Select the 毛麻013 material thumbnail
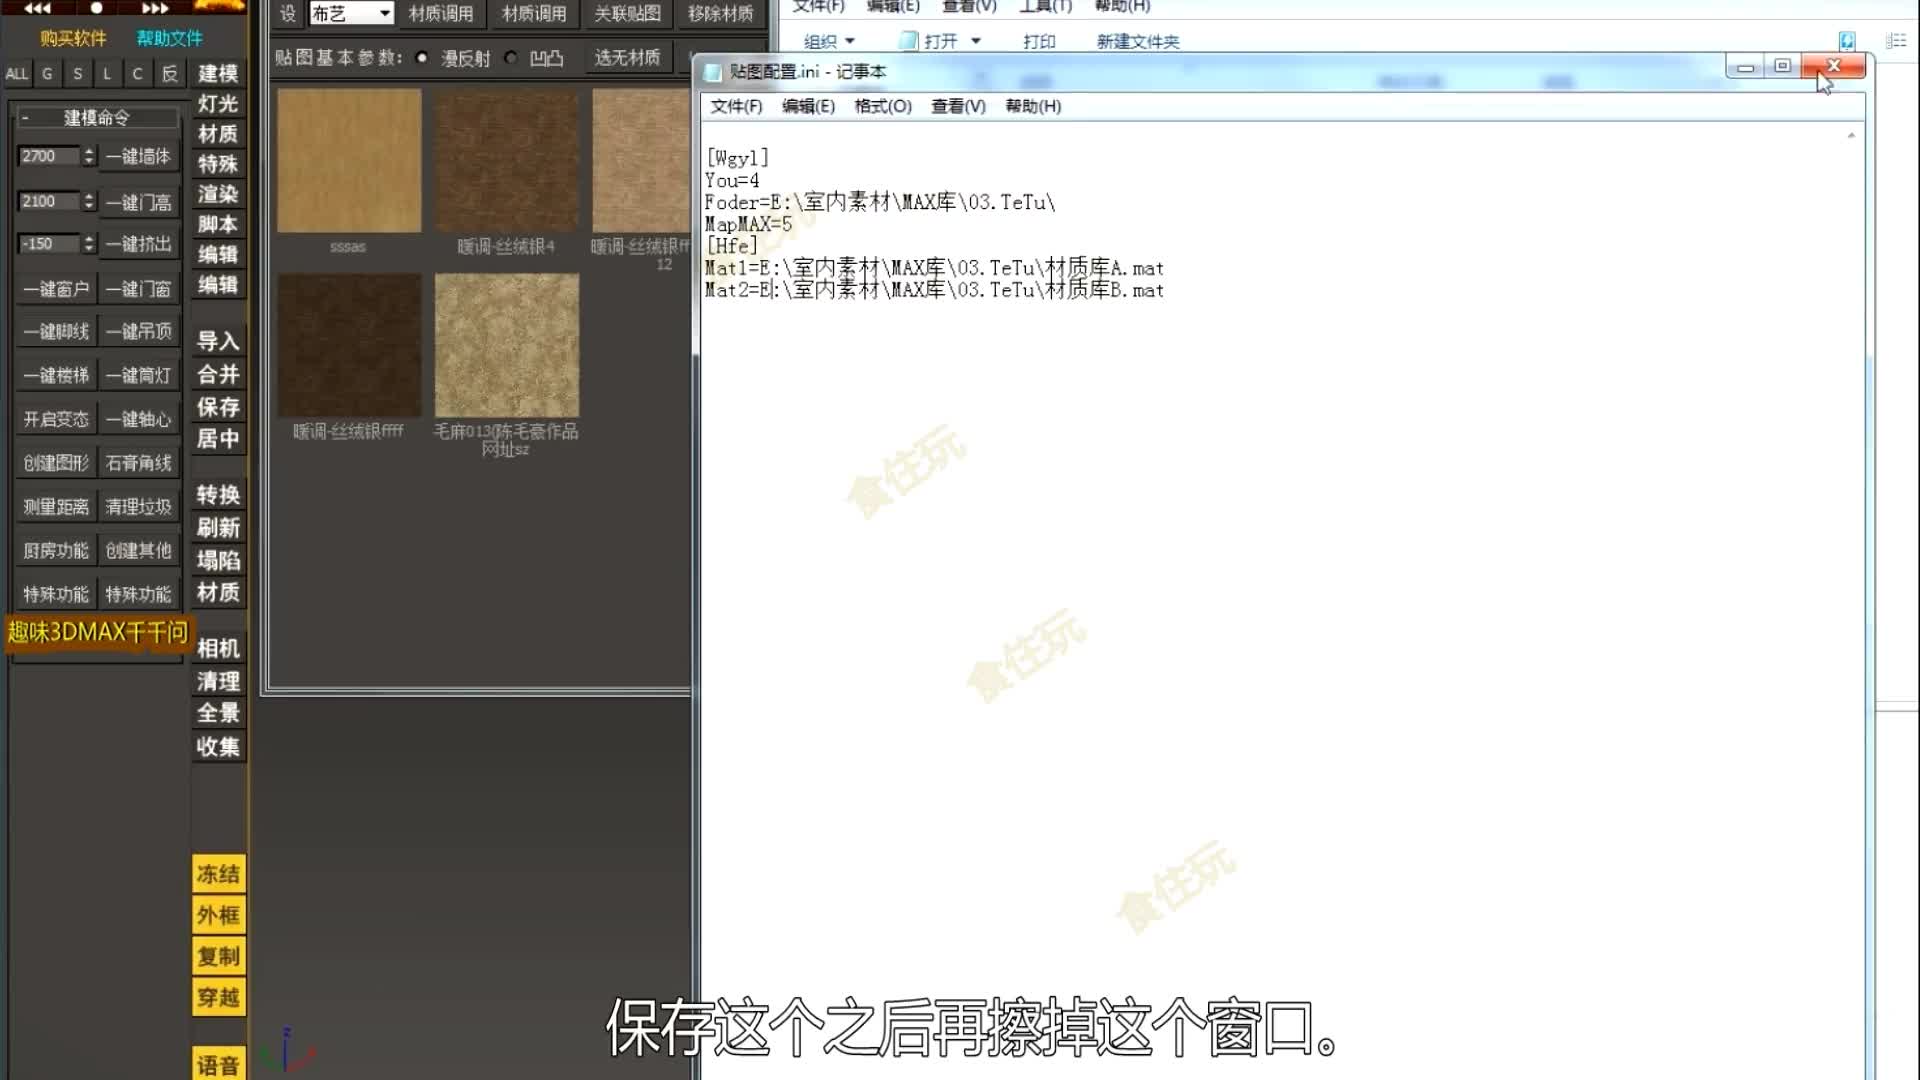The image size is (1920, 1080). 507,345
